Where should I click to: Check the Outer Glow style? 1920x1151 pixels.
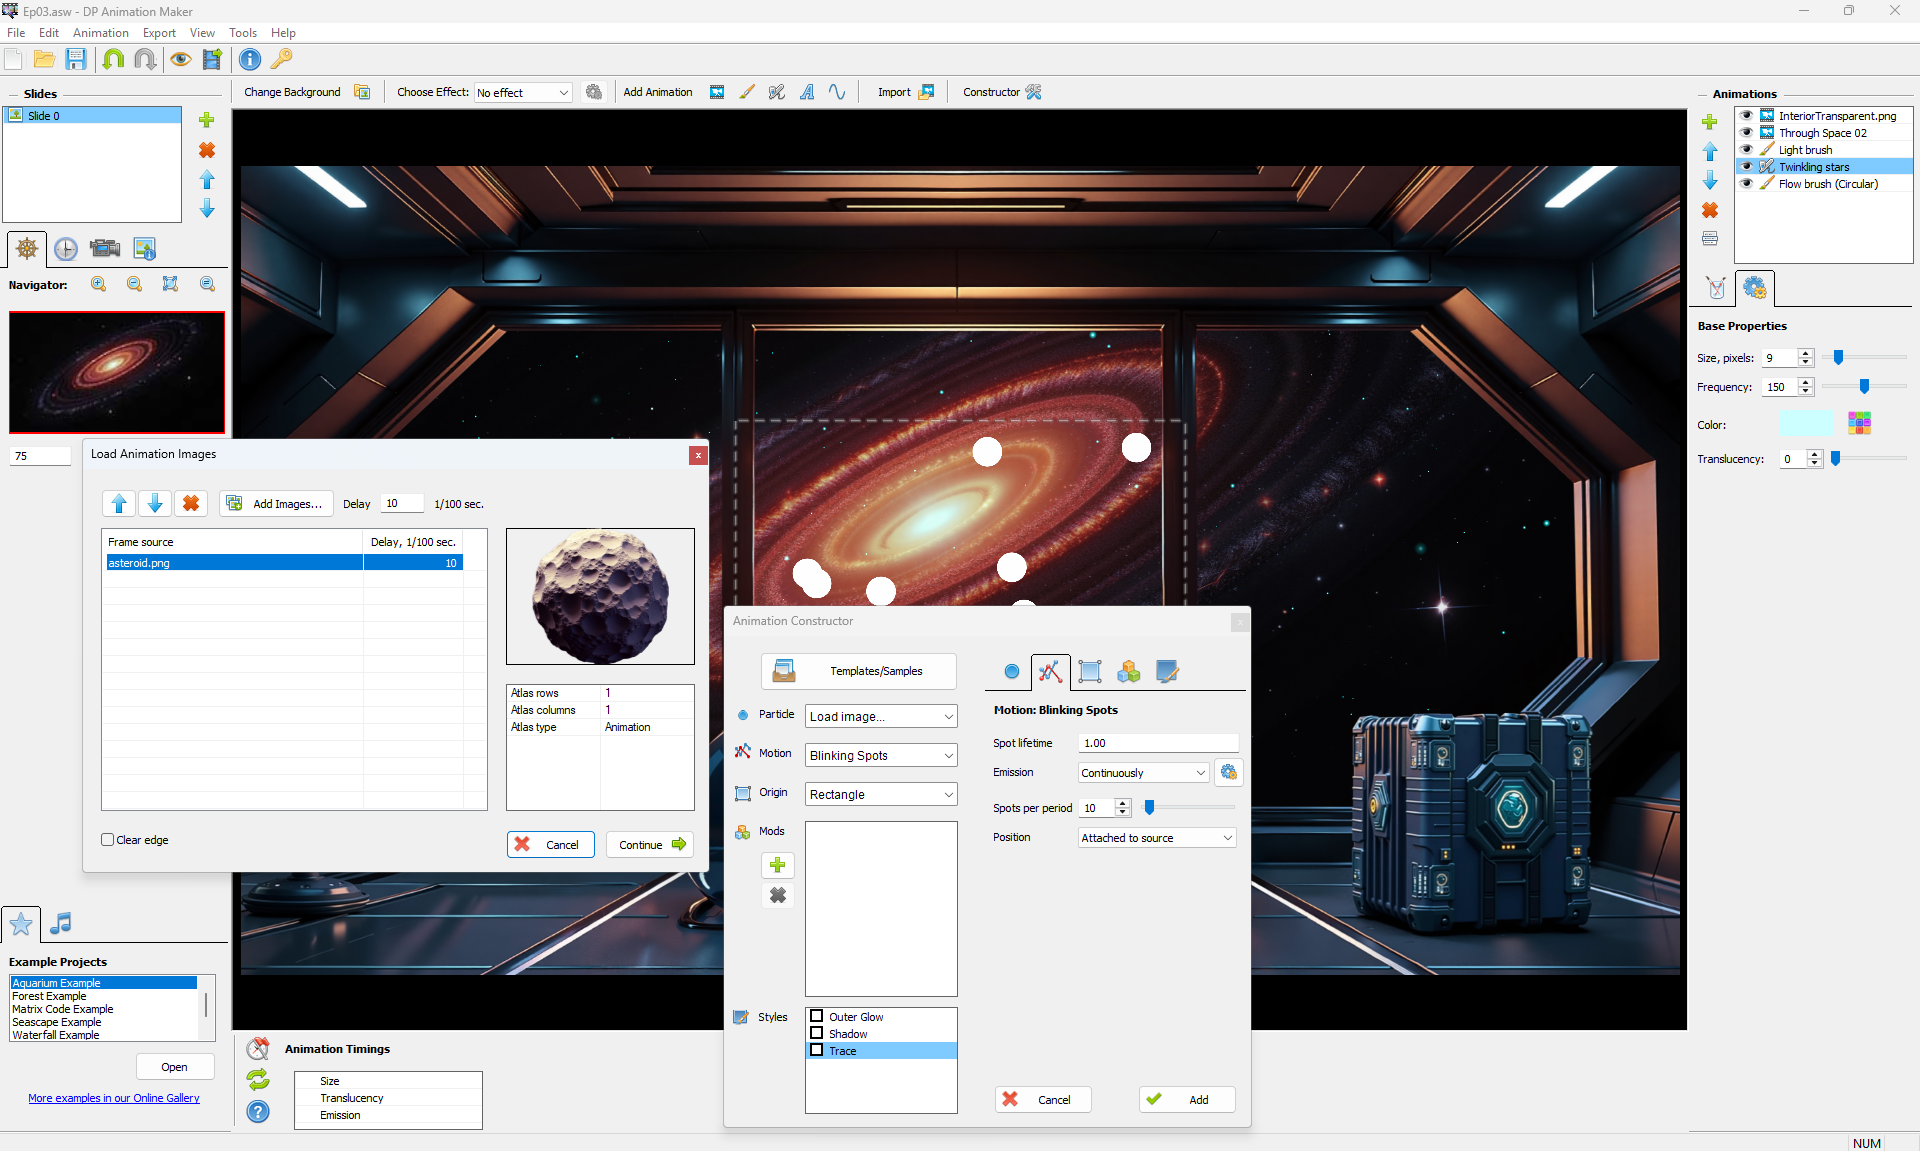click(x=817, y=1017)
